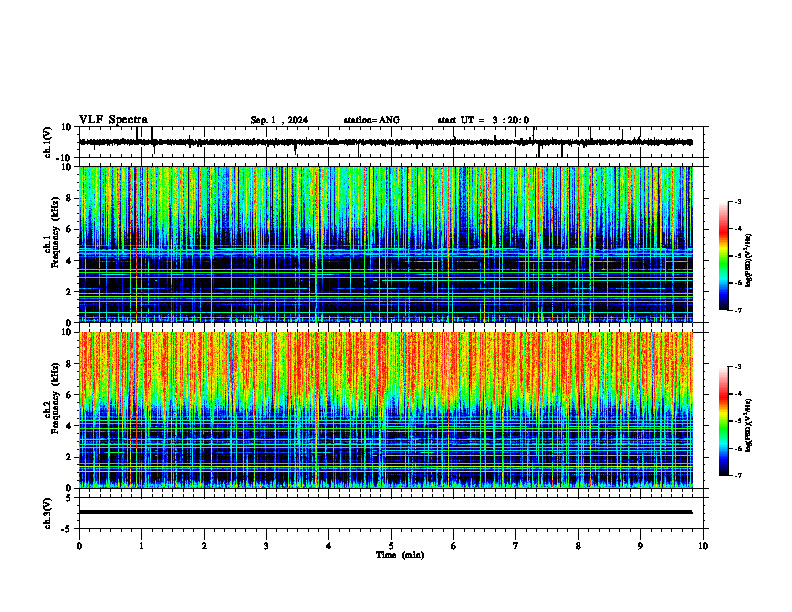Click inside the ch.1 voltage waveform panel
Screen dimensions: 792x612
[x=393, y=142]
